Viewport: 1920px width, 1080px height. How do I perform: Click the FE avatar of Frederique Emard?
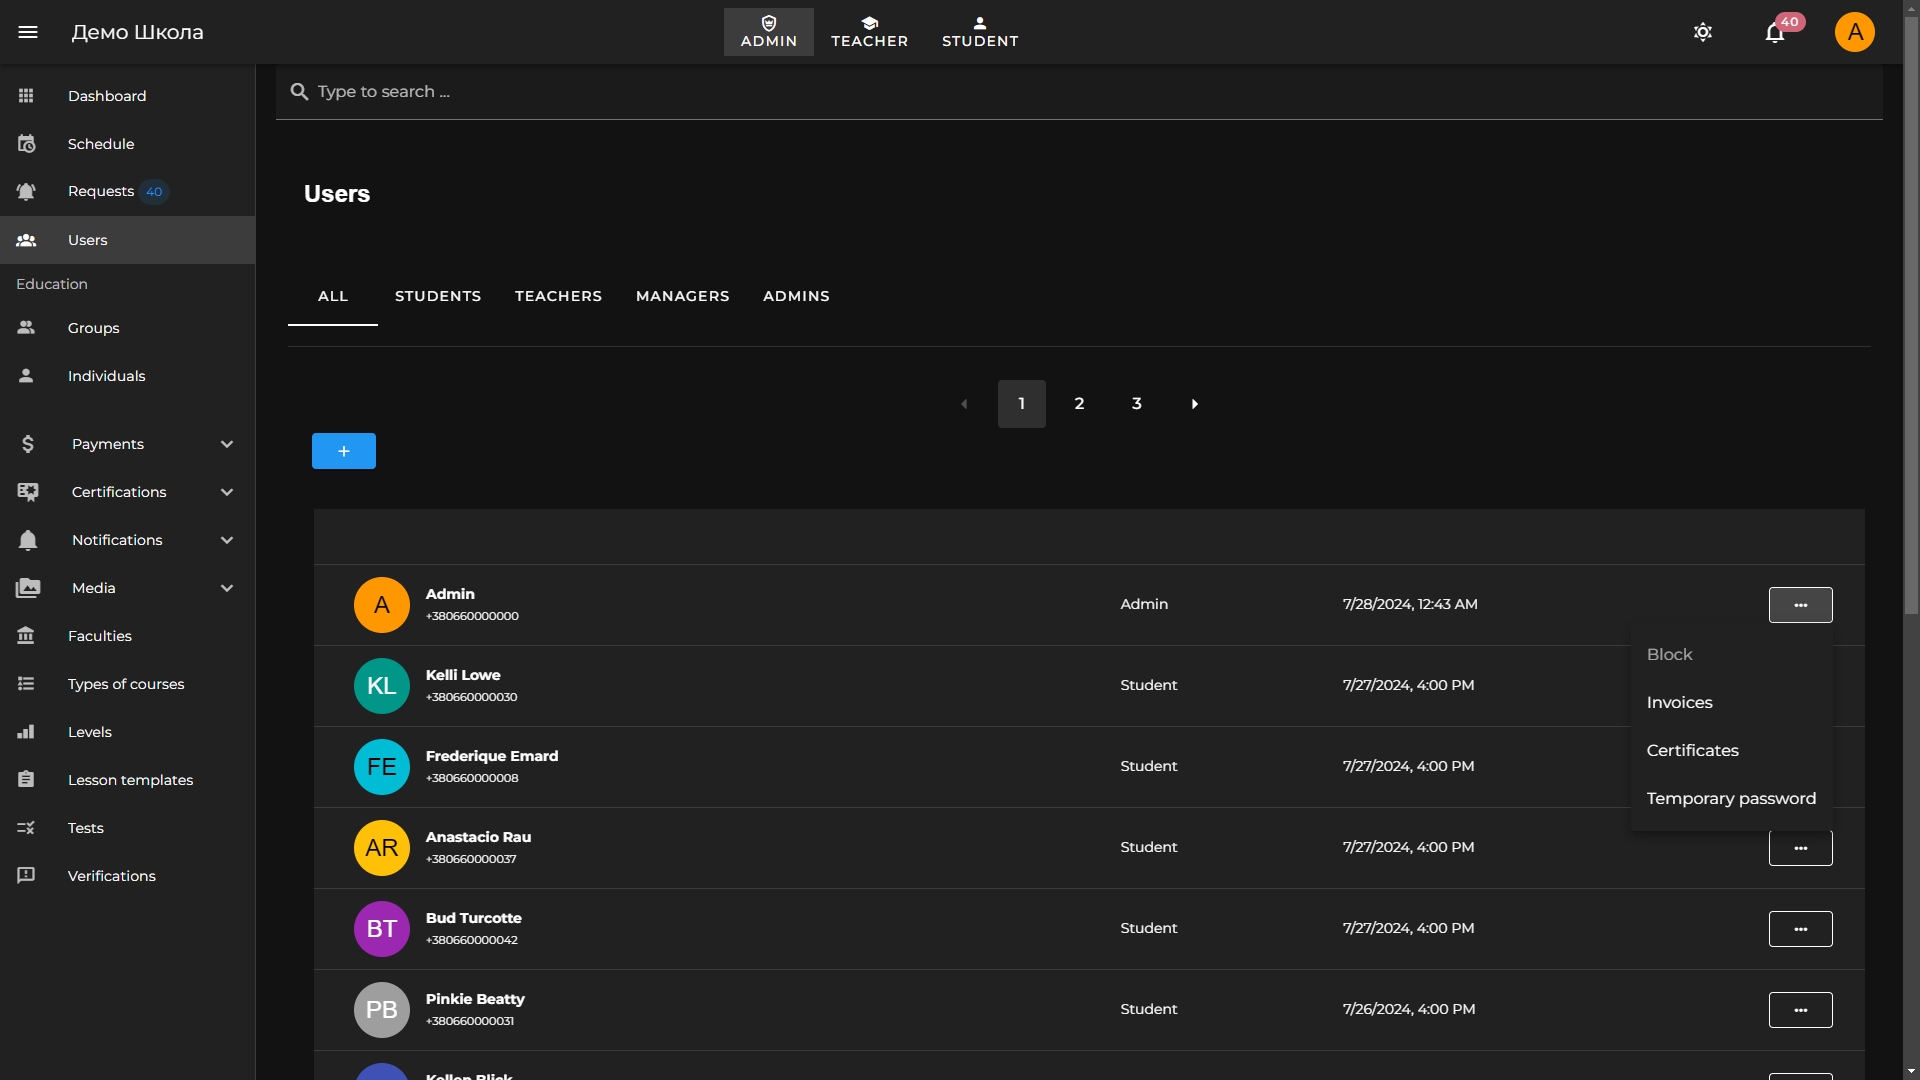(x=382, y=767)
